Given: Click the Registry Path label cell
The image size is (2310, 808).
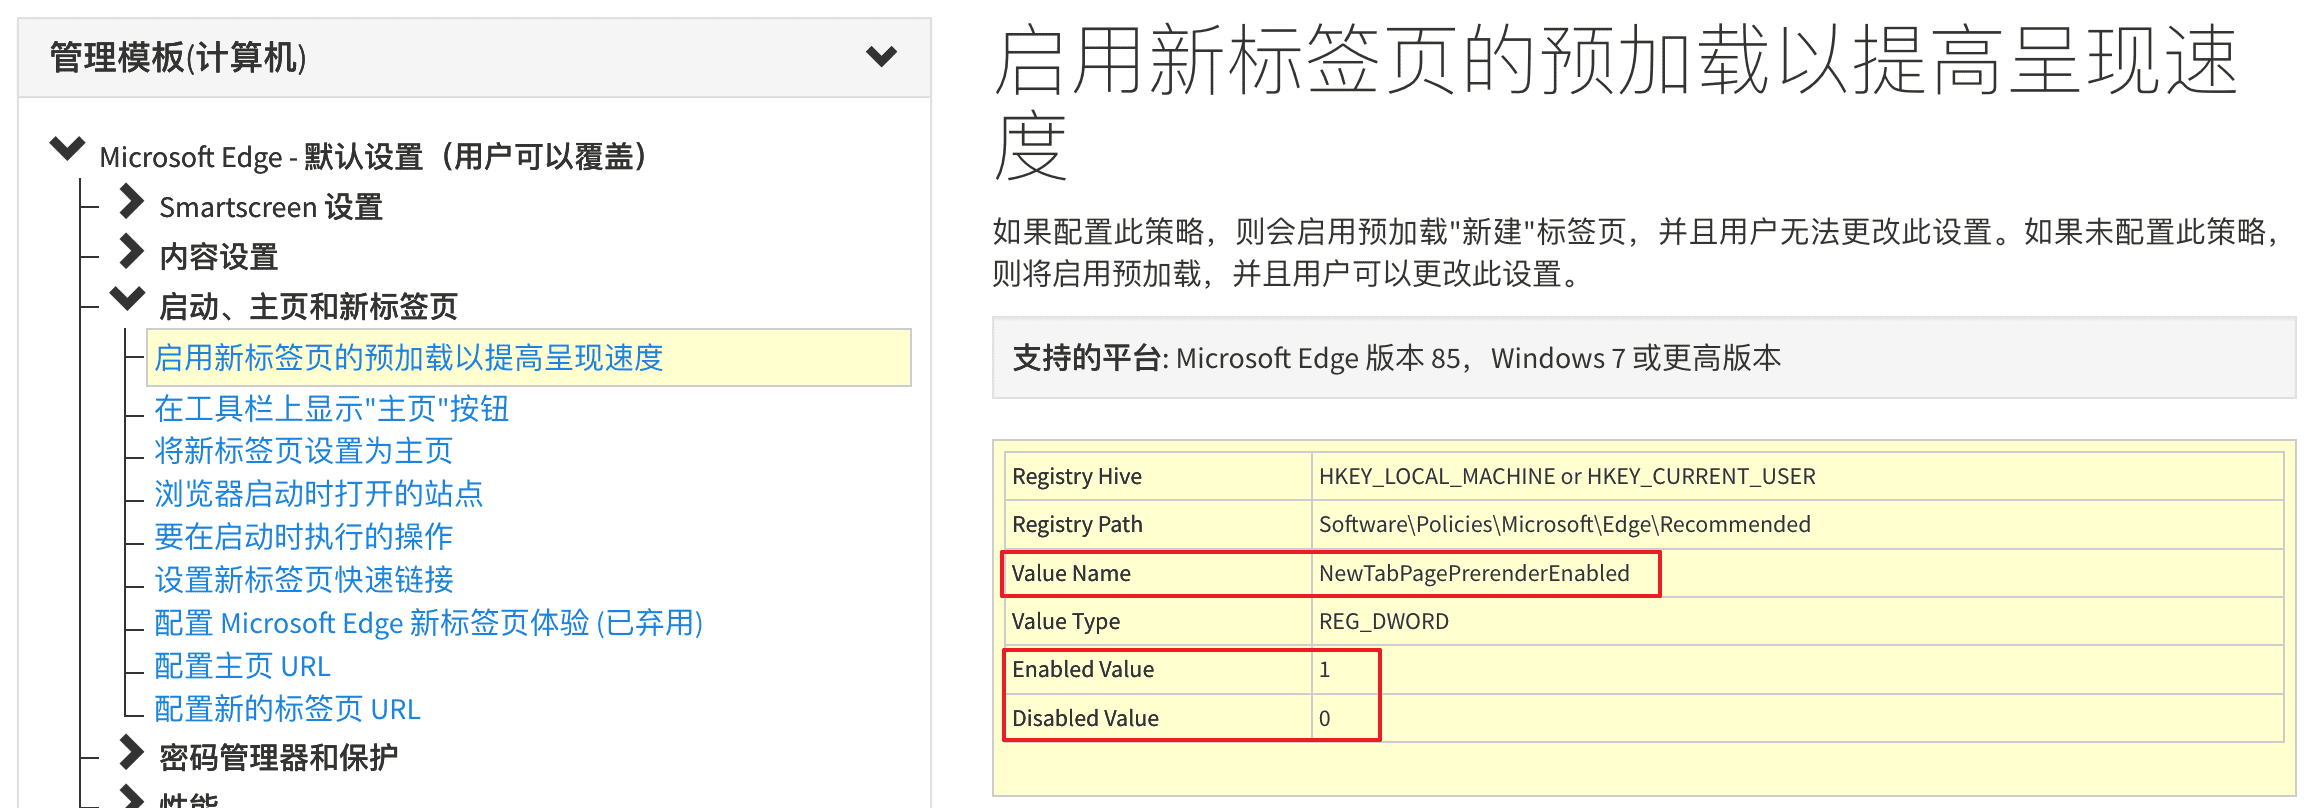Looking at the screenshot, I should click(1158, 524).
